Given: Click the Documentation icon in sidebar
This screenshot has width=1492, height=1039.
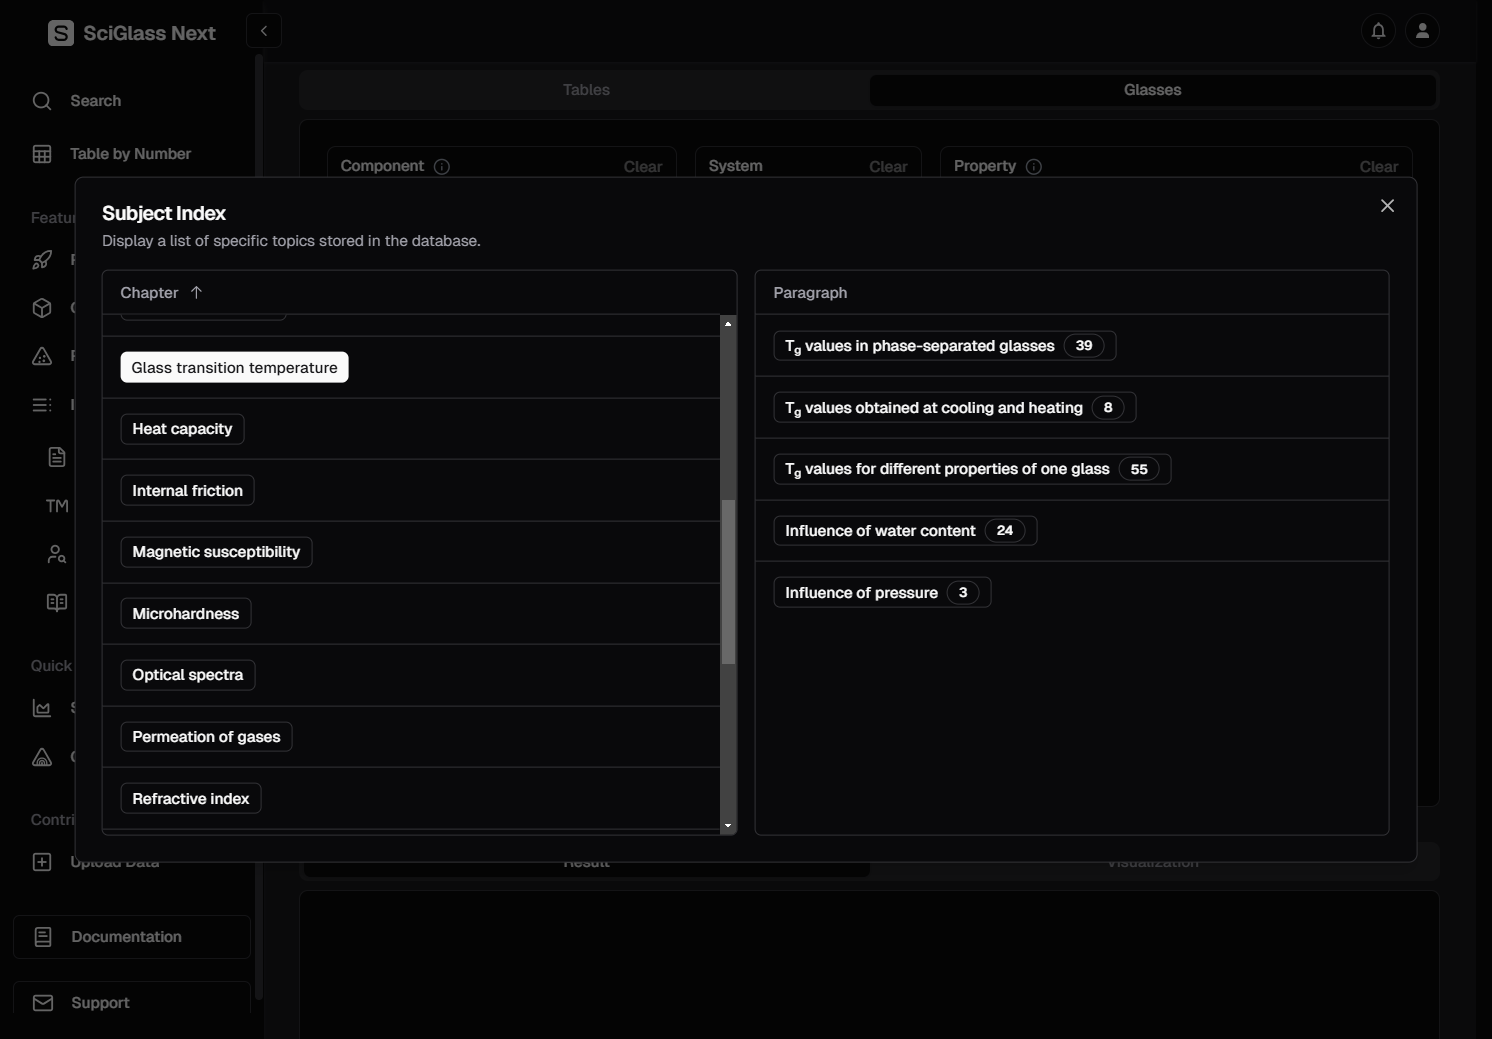Looking at the screenshot, I should 43,937.
